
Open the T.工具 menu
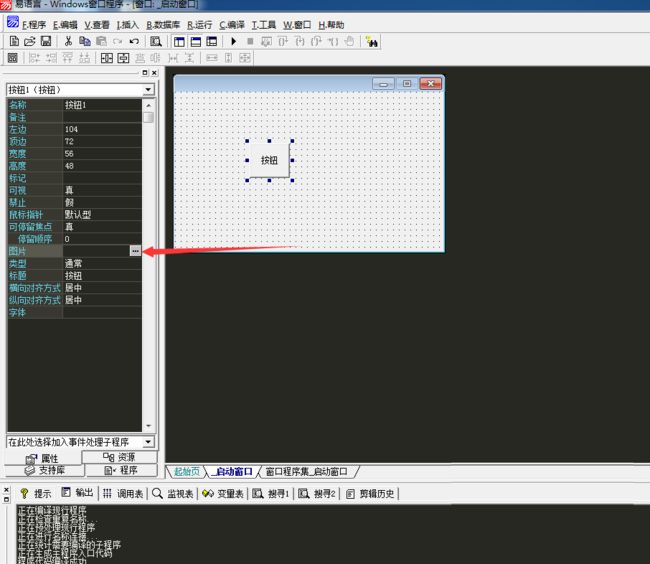[264, 25]
